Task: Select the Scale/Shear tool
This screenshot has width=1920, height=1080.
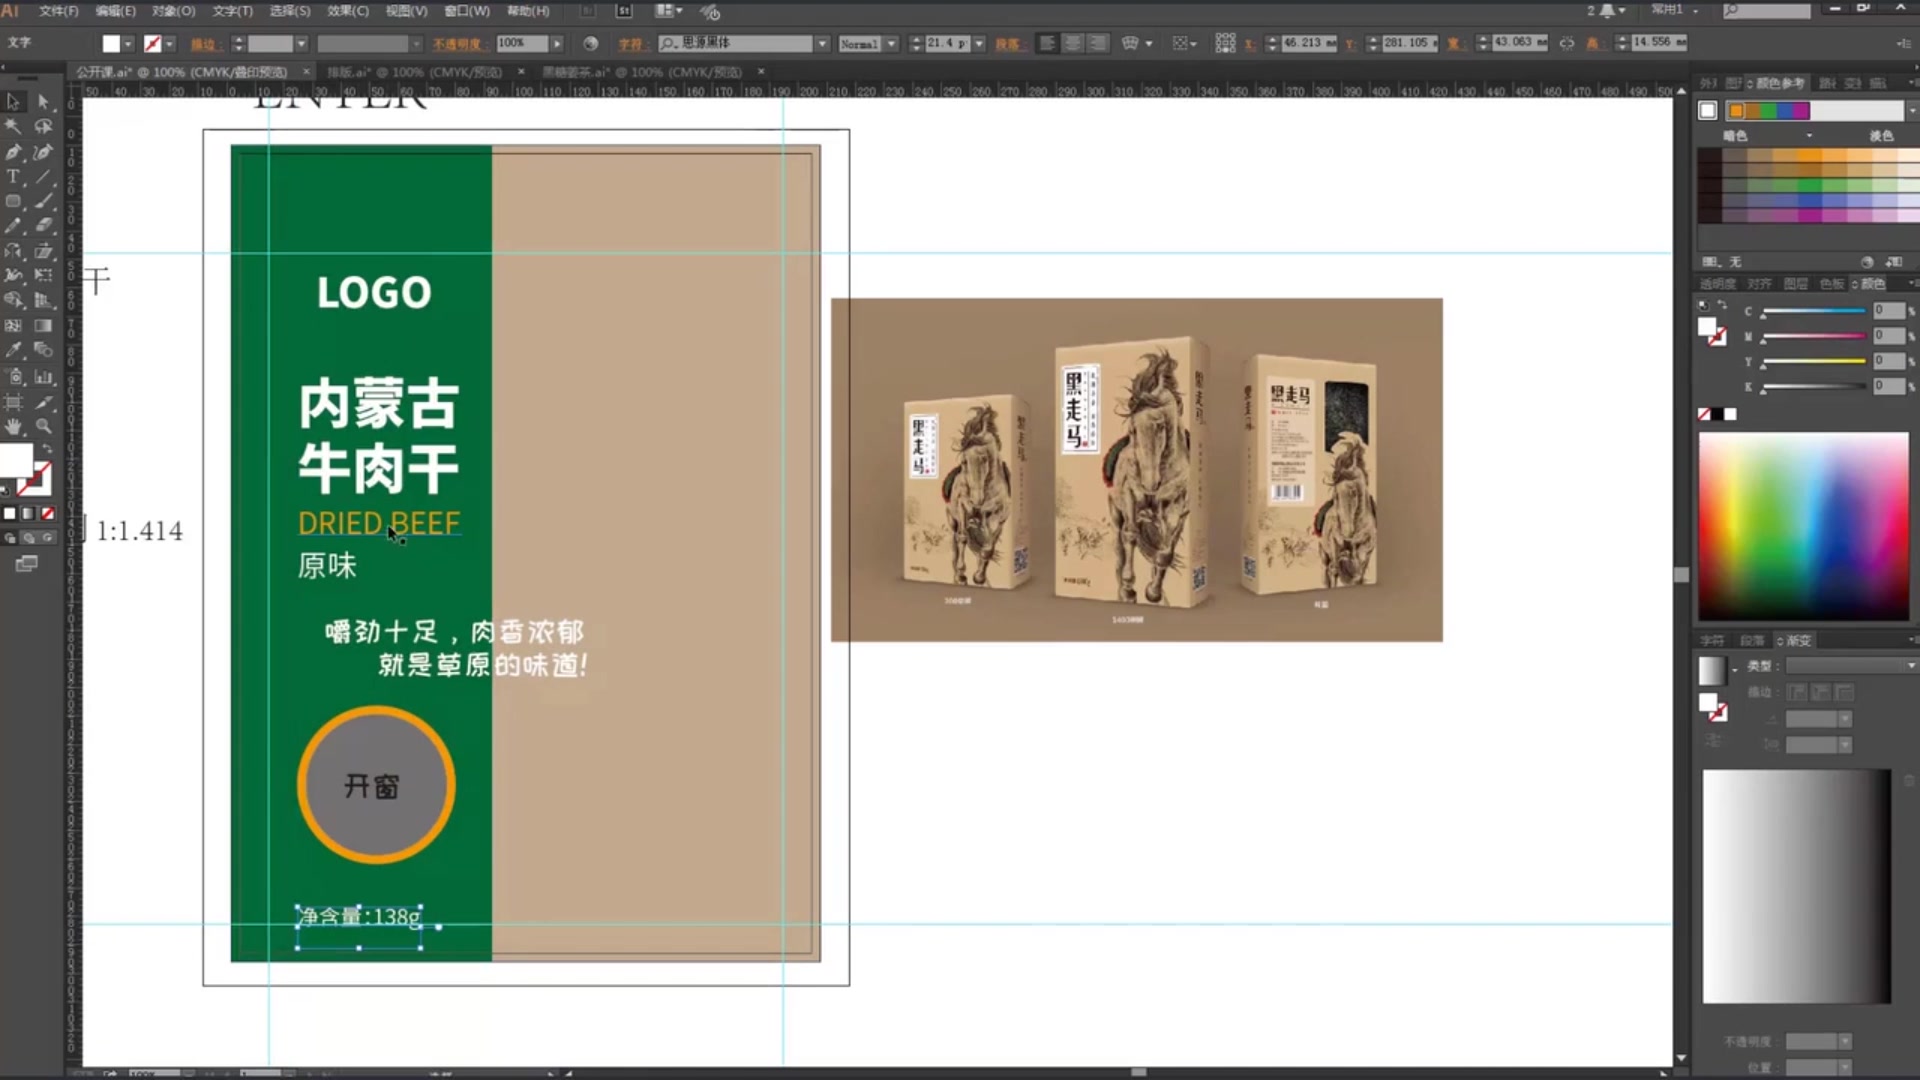Action: point(43,251)
